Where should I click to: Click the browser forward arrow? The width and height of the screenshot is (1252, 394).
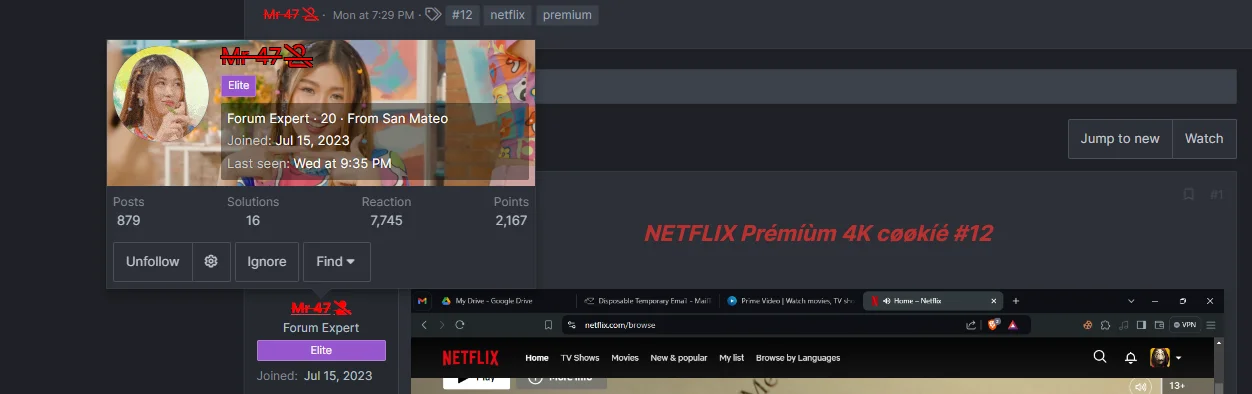point(442,325)
